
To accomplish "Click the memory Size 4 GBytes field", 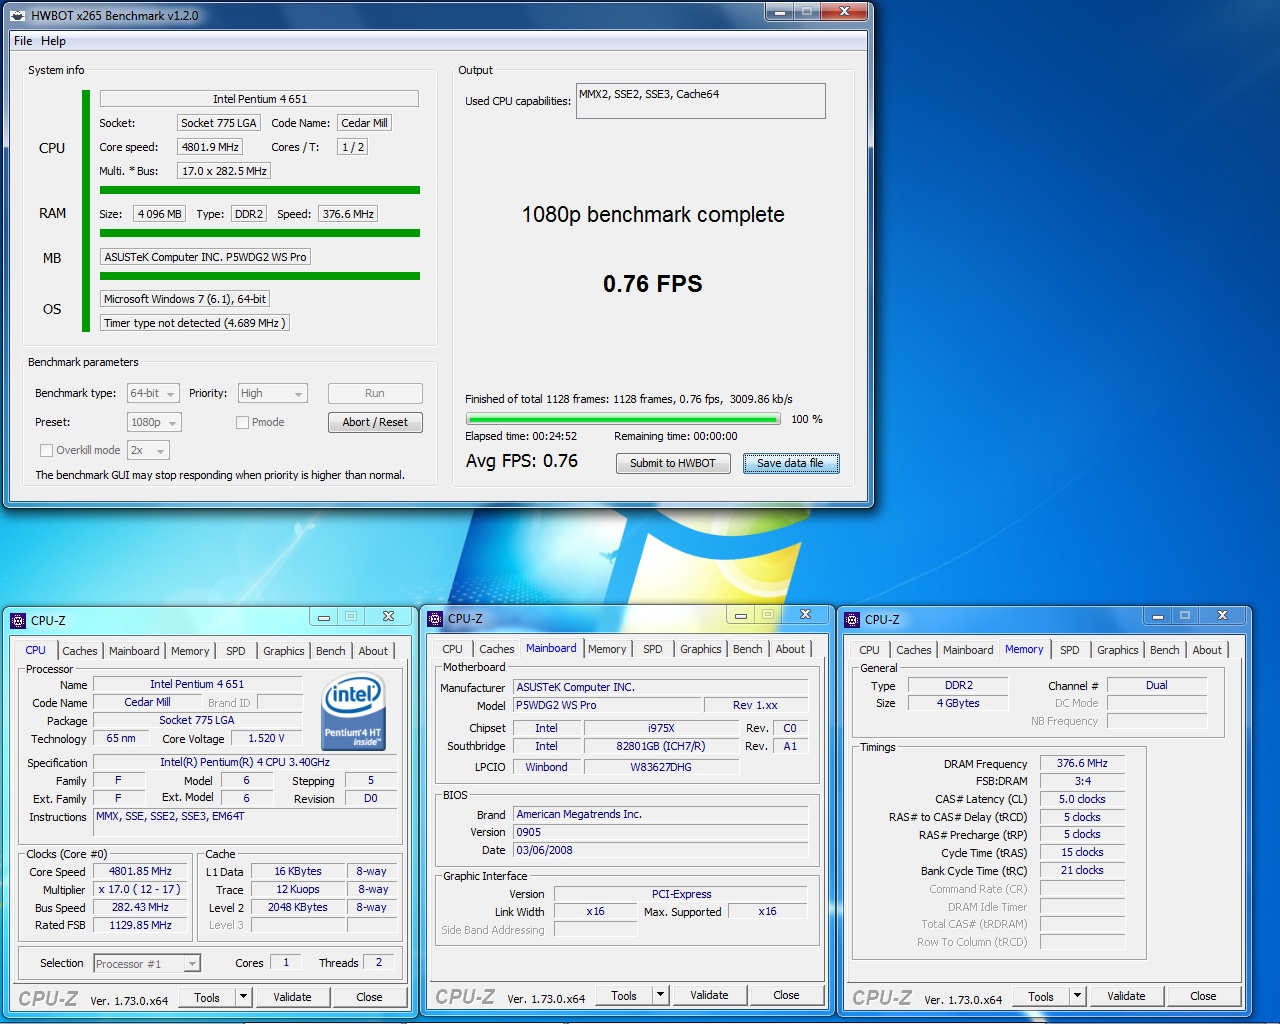I will pos(958,703).
